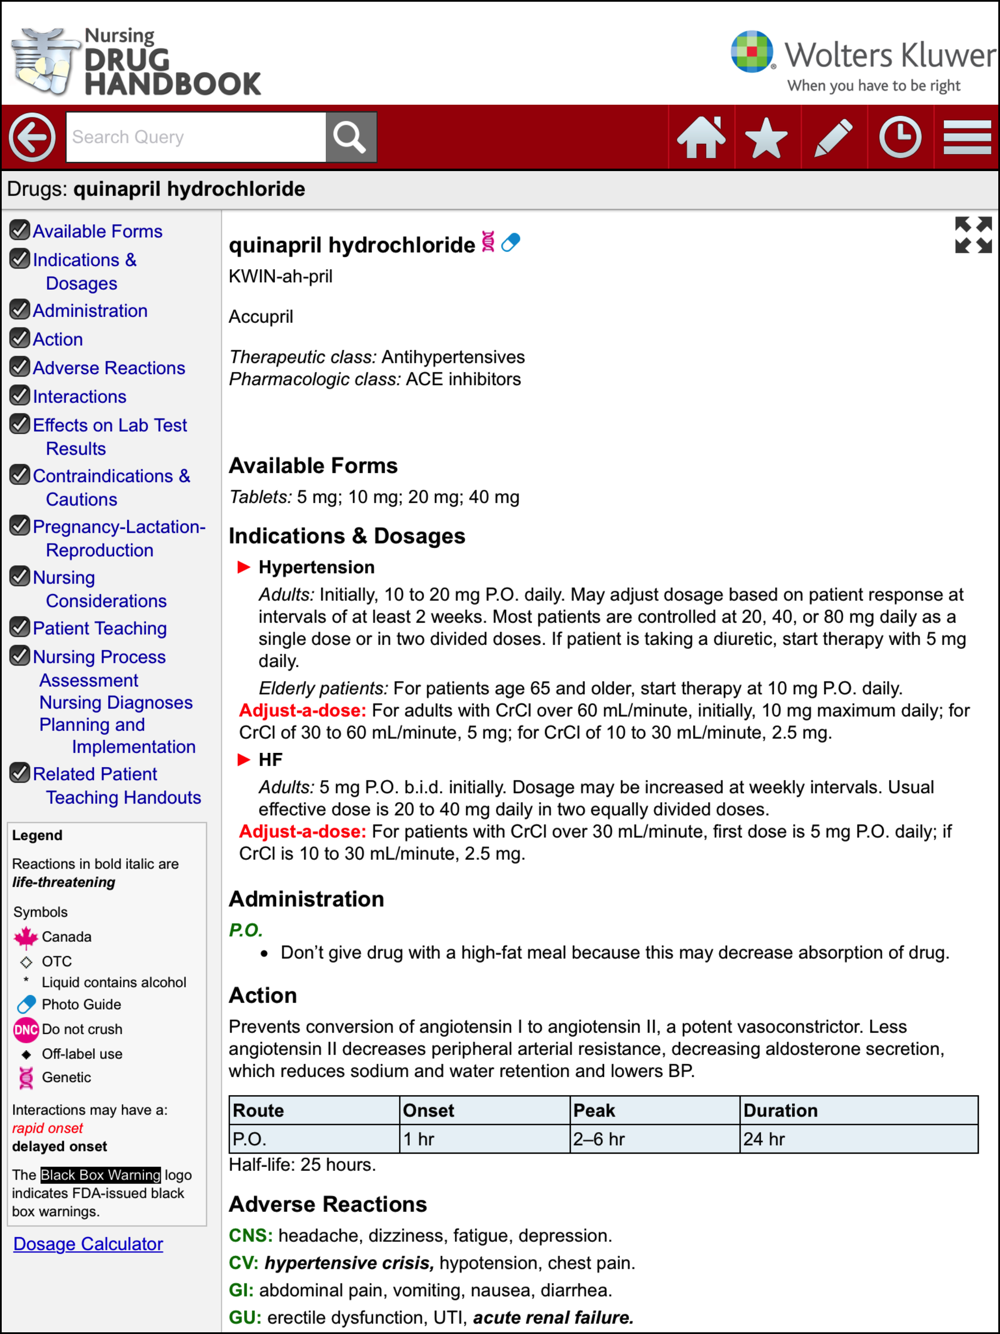Click the Black Box Warning logo
Viewport: 1000px width, 1334px height.
(x=100, y=1175)
